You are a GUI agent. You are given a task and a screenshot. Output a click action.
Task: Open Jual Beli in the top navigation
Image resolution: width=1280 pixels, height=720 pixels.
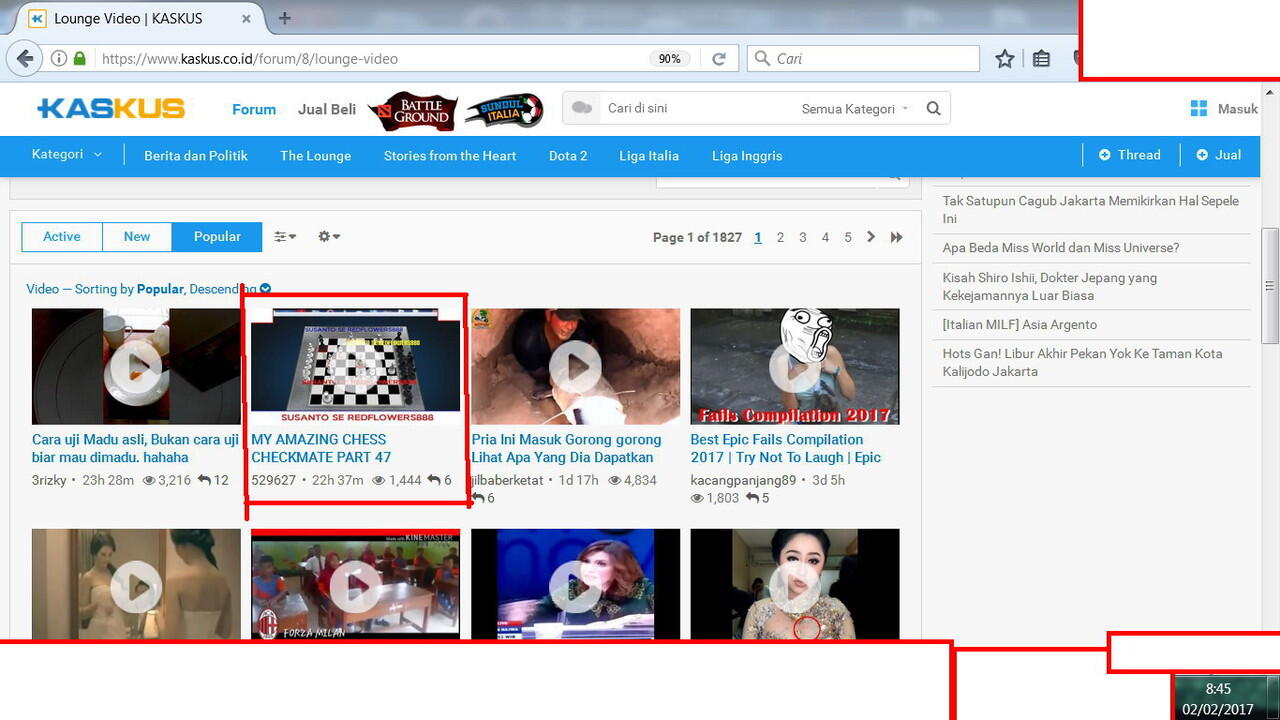(x=327, y=109)
